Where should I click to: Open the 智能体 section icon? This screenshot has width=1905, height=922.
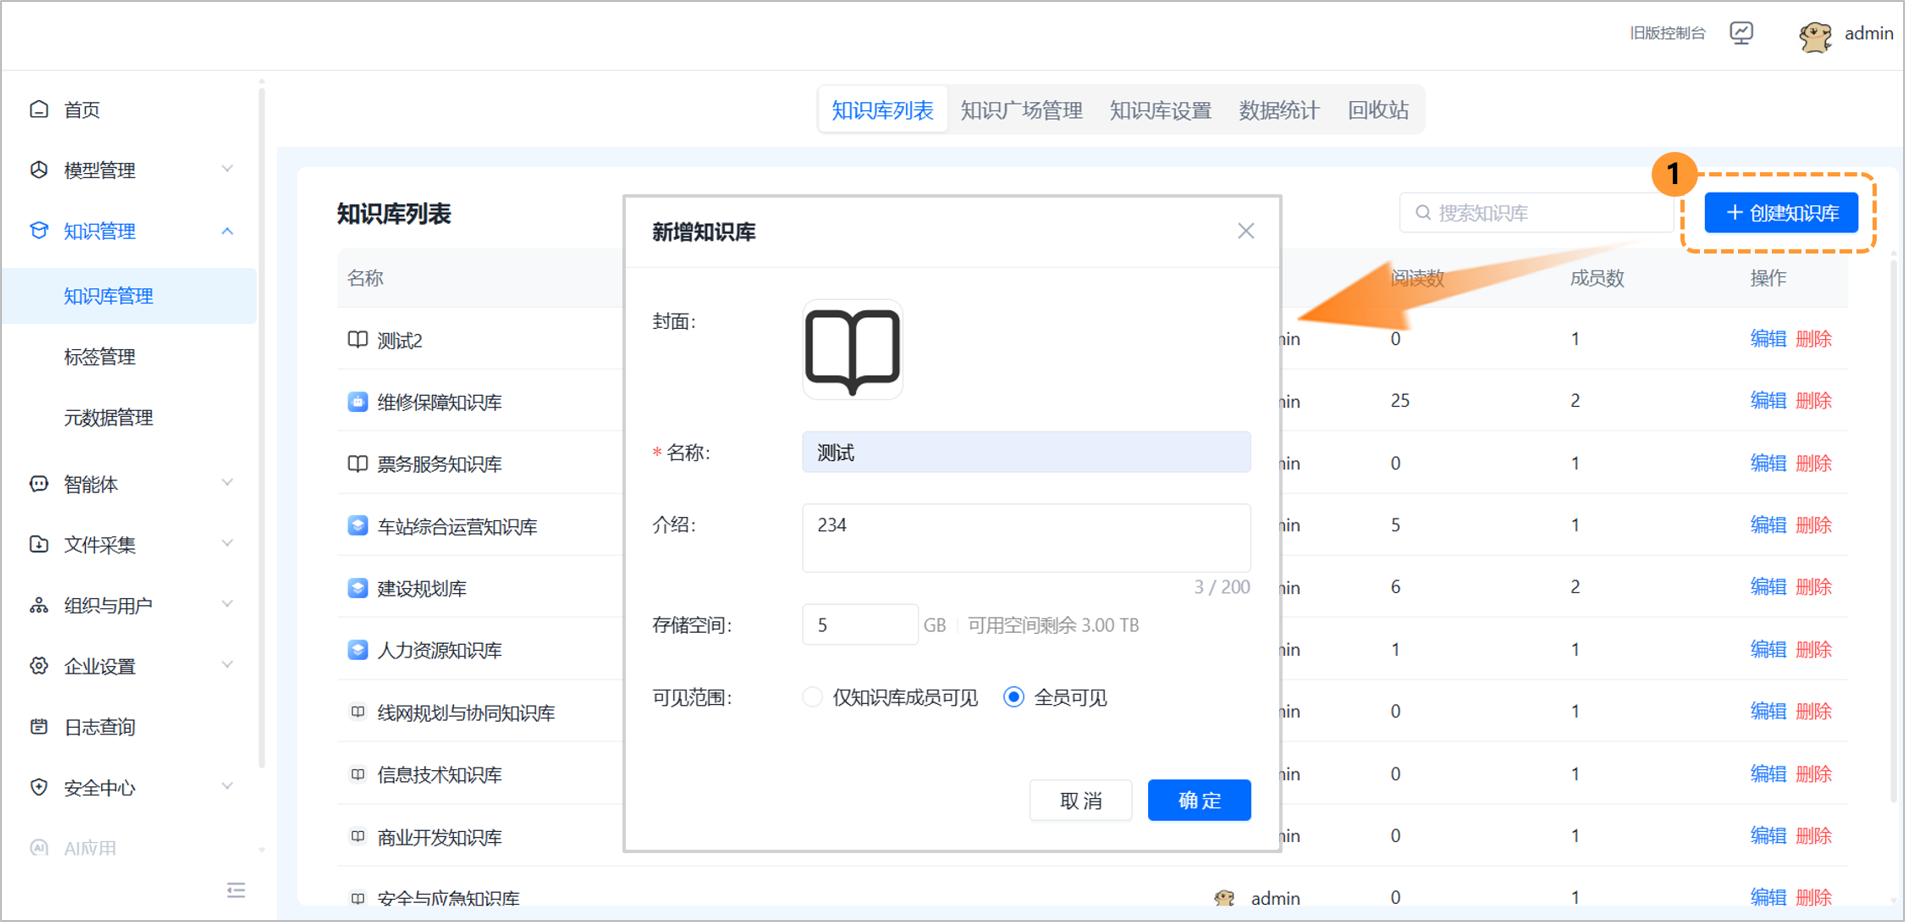(x=38, y=484)
